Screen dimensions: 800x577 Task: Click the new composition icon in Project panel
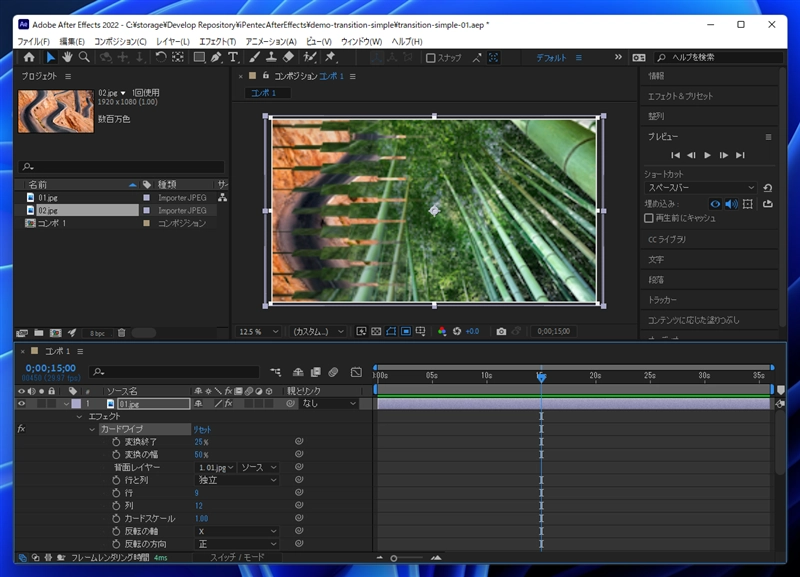(x=56, y=333)
